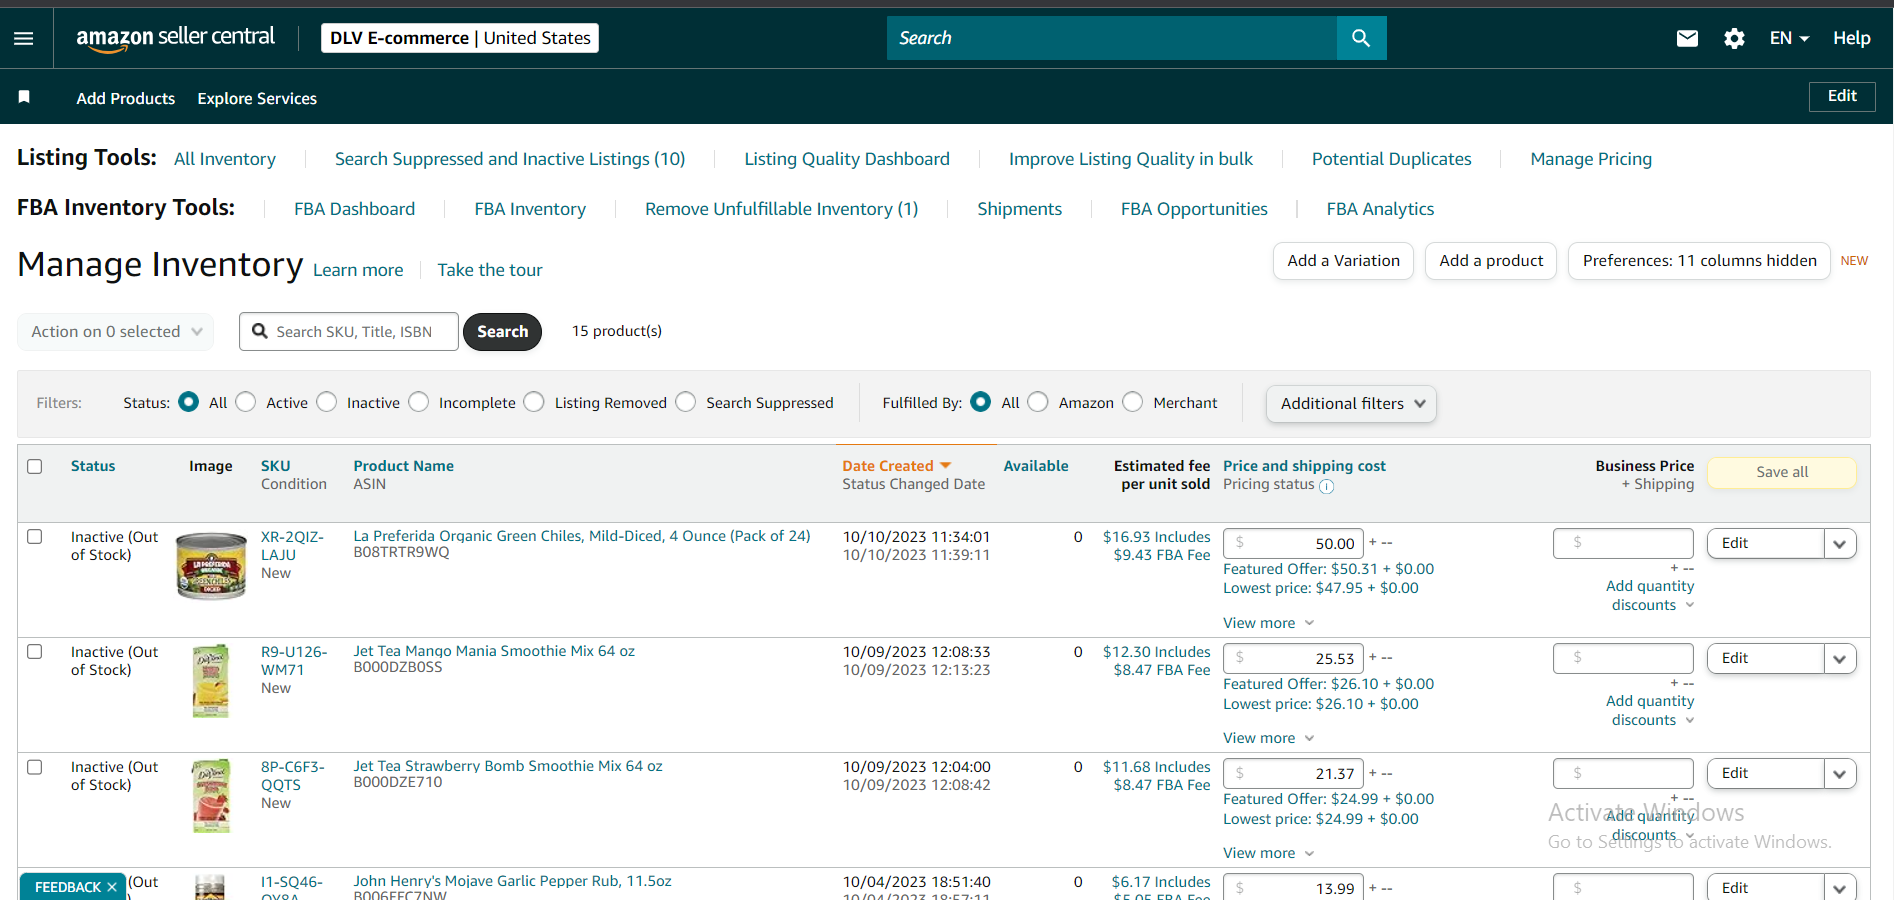This screenshot has height=900, width=1894.
Task: Open FBA Inventory tool
Action: tap(530, 209)
